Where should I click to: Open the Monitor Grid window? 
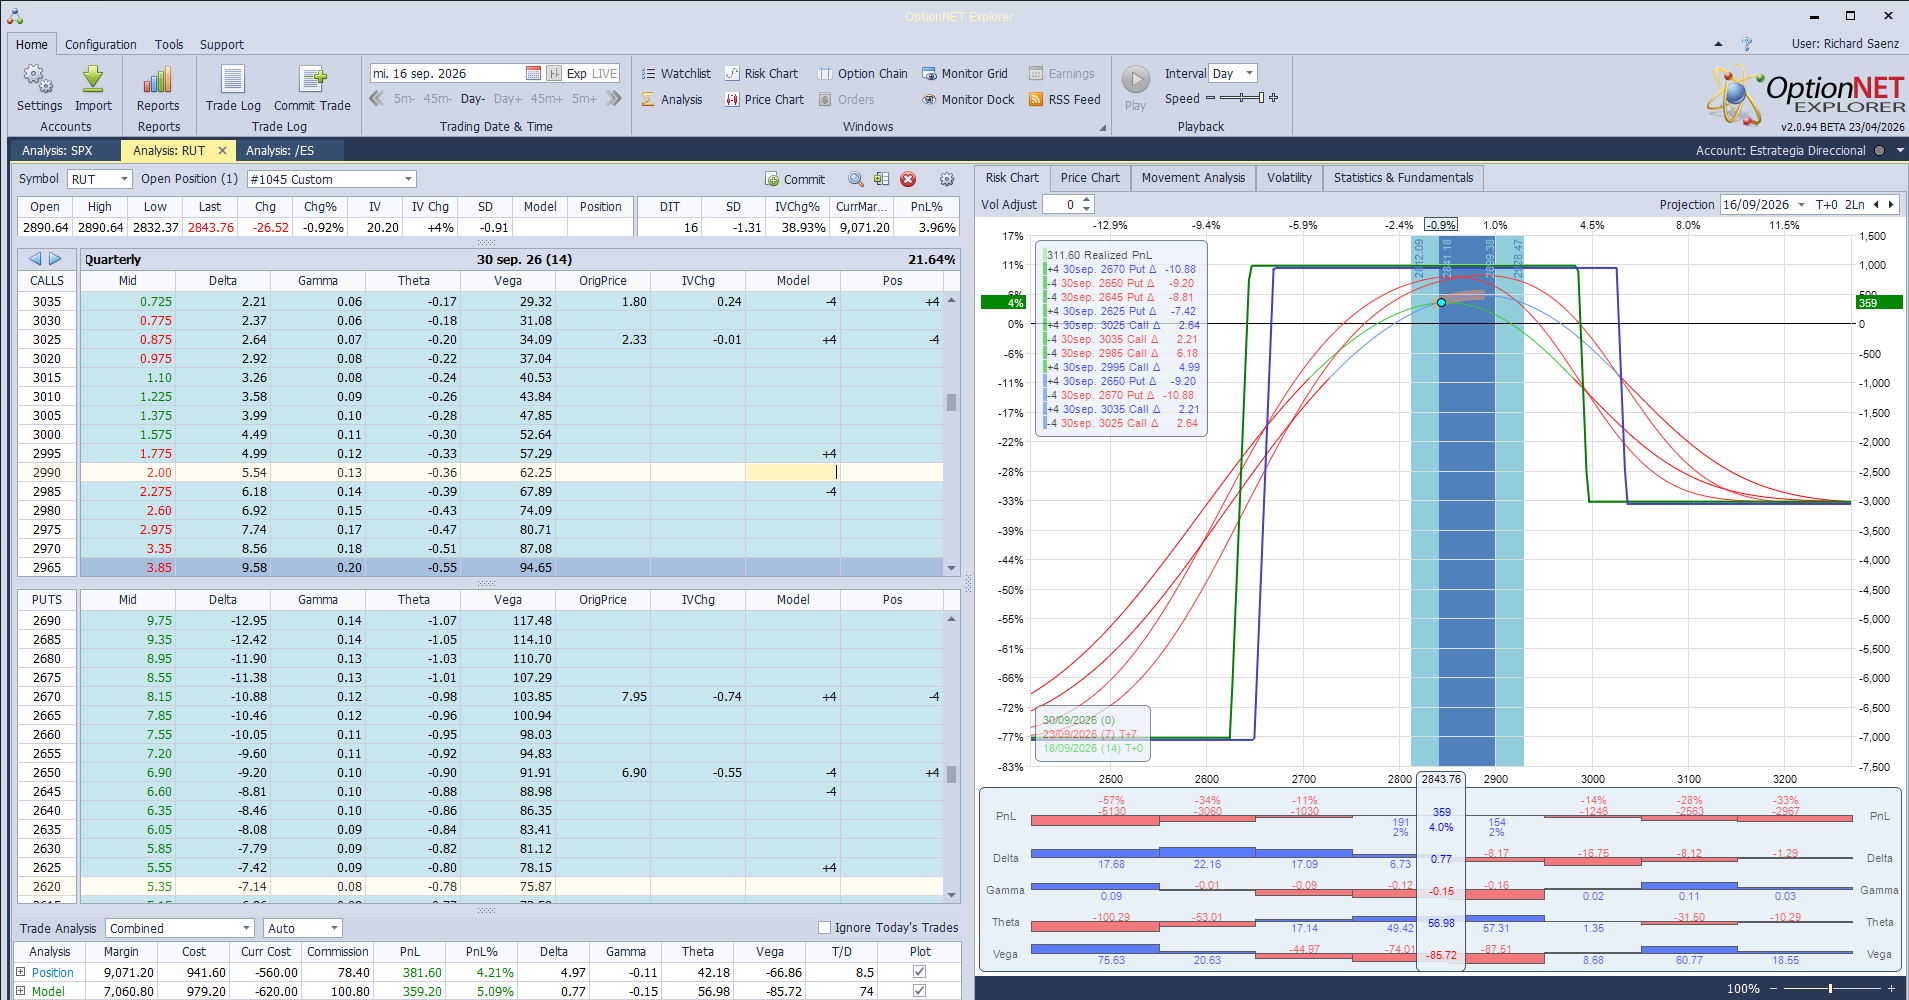point(964,74)
